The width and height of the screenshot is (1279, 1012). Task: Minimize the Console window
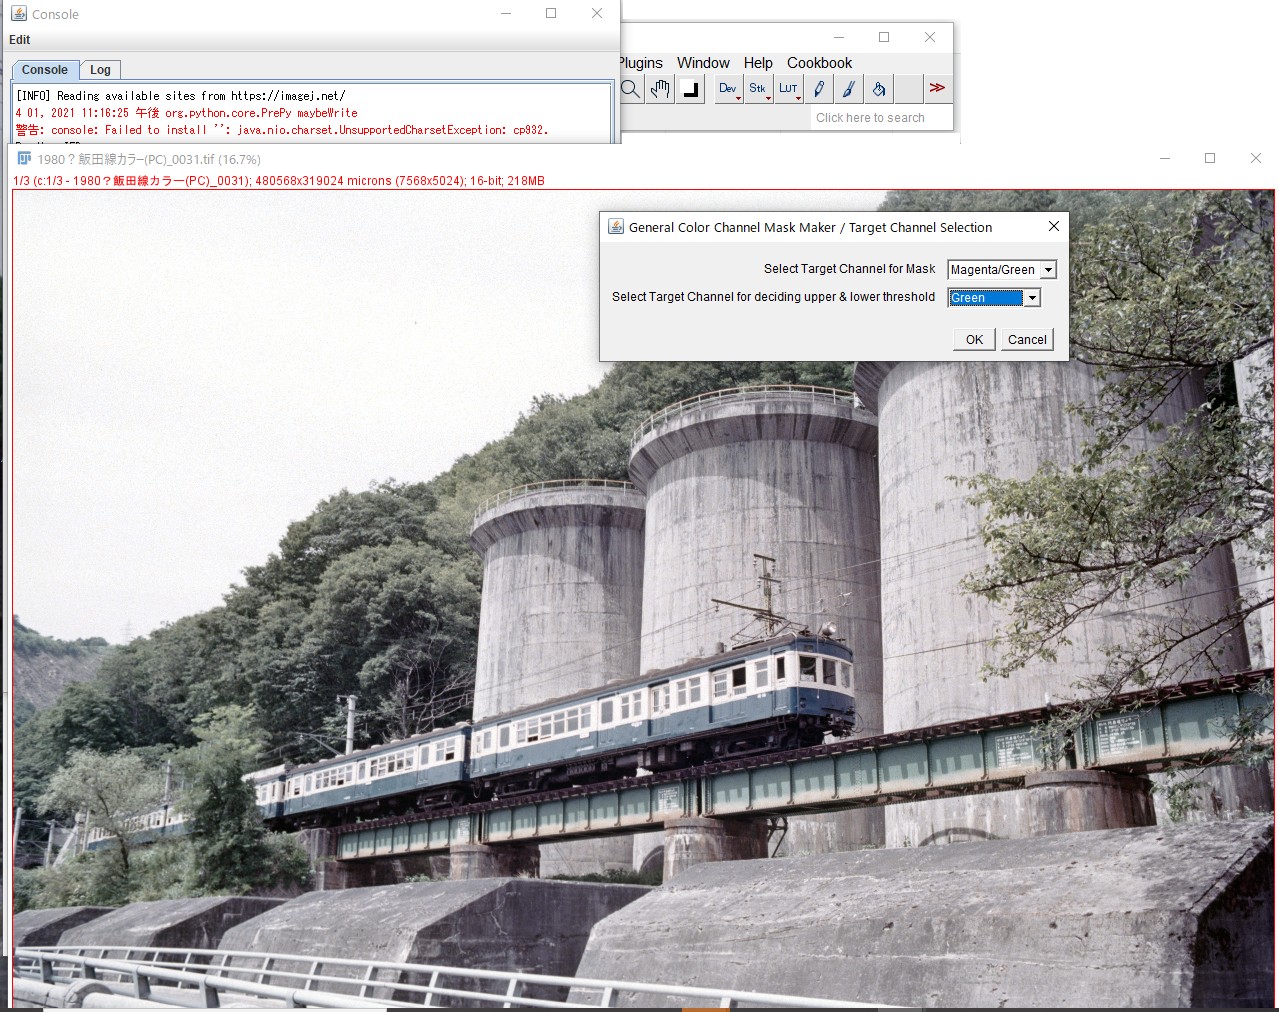[506, 14]
